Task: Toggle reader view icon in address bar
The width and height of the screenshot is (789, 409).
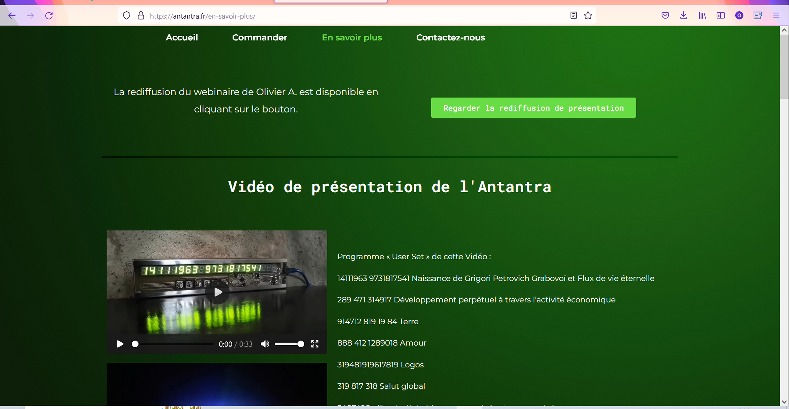Action: (573, 16)
